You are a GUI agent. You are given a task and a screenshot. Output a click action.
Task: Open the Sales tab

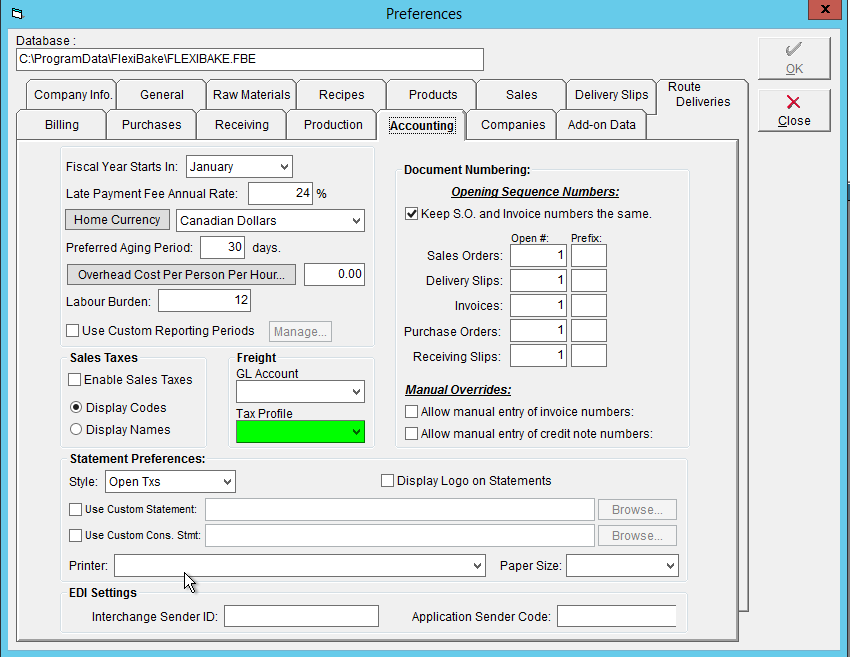coord(521,95)
